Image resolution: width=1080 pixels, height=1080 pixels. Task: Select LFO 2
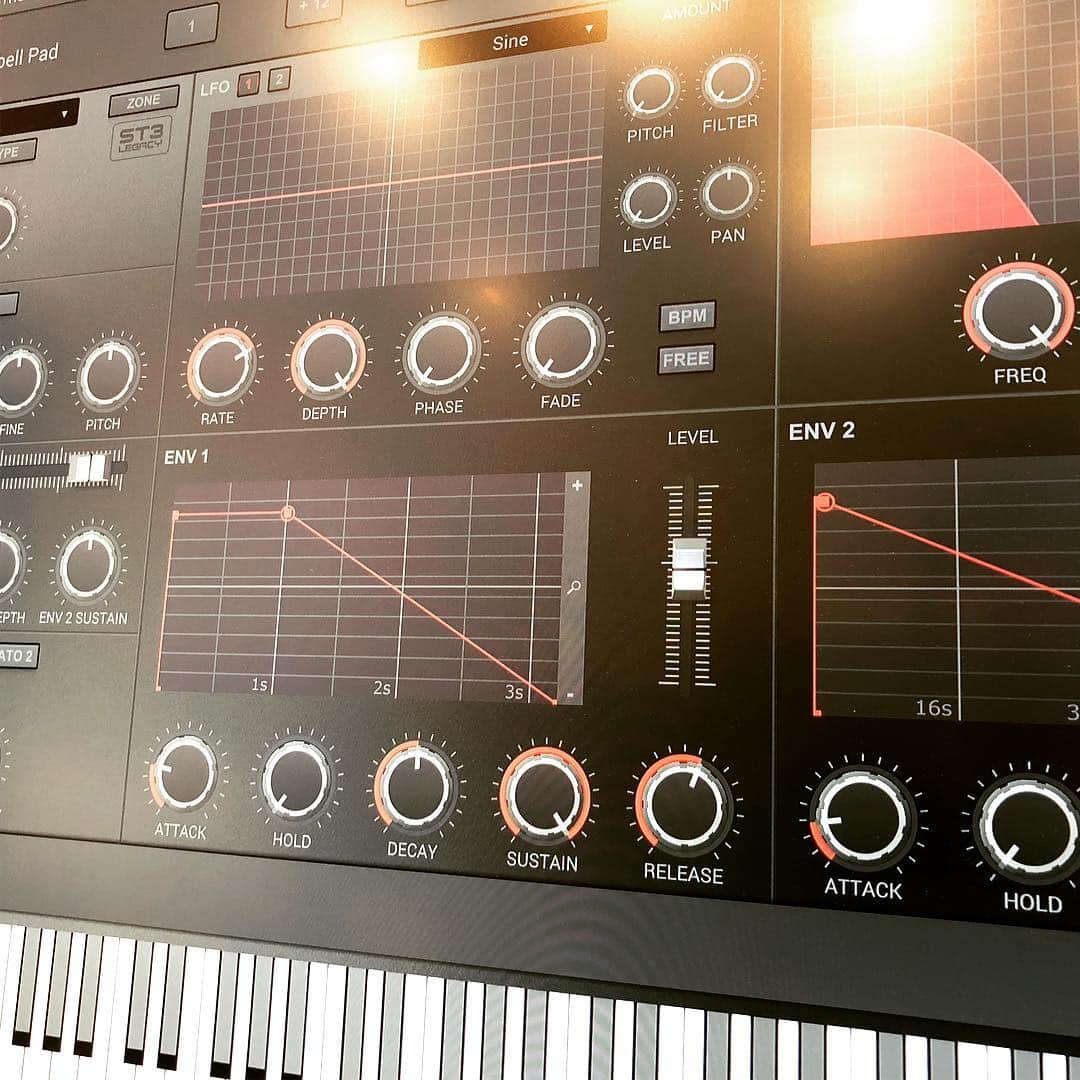click(279, 79)
